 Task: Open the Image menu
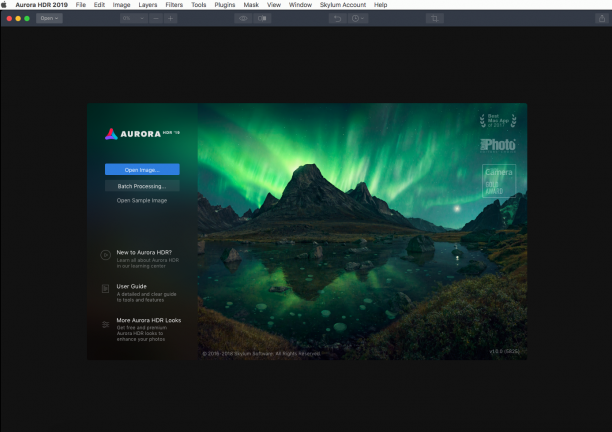(x=121, y=5)
